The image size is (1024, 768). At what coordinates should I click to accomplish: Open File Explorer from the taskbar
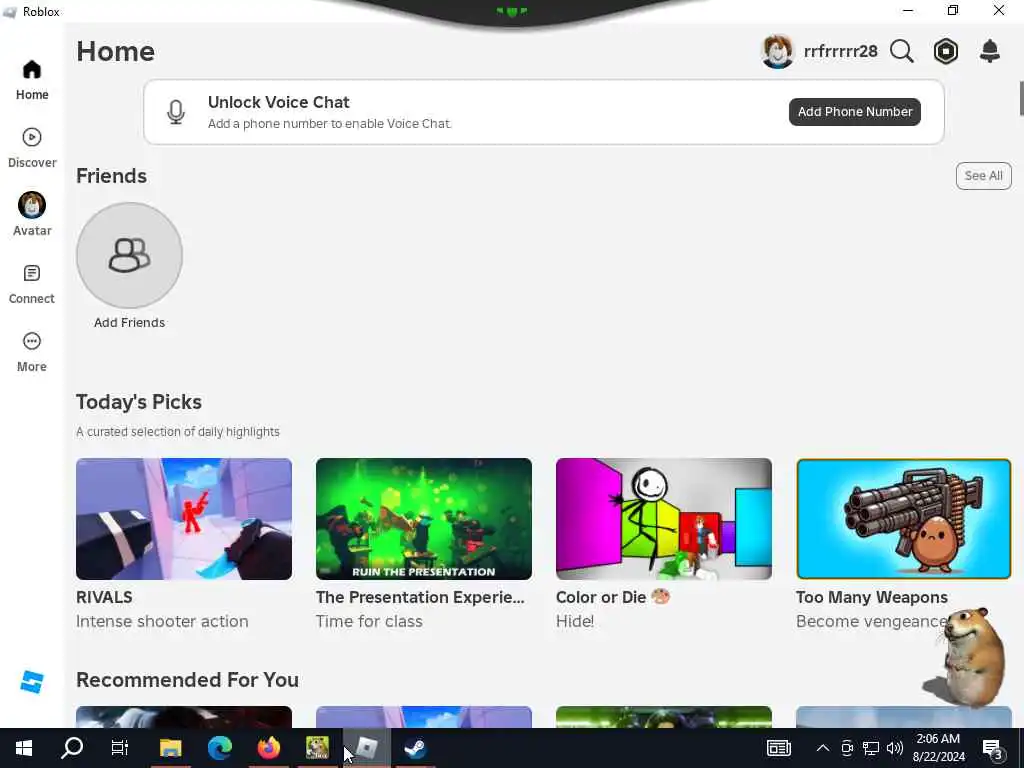click(170, 748)
